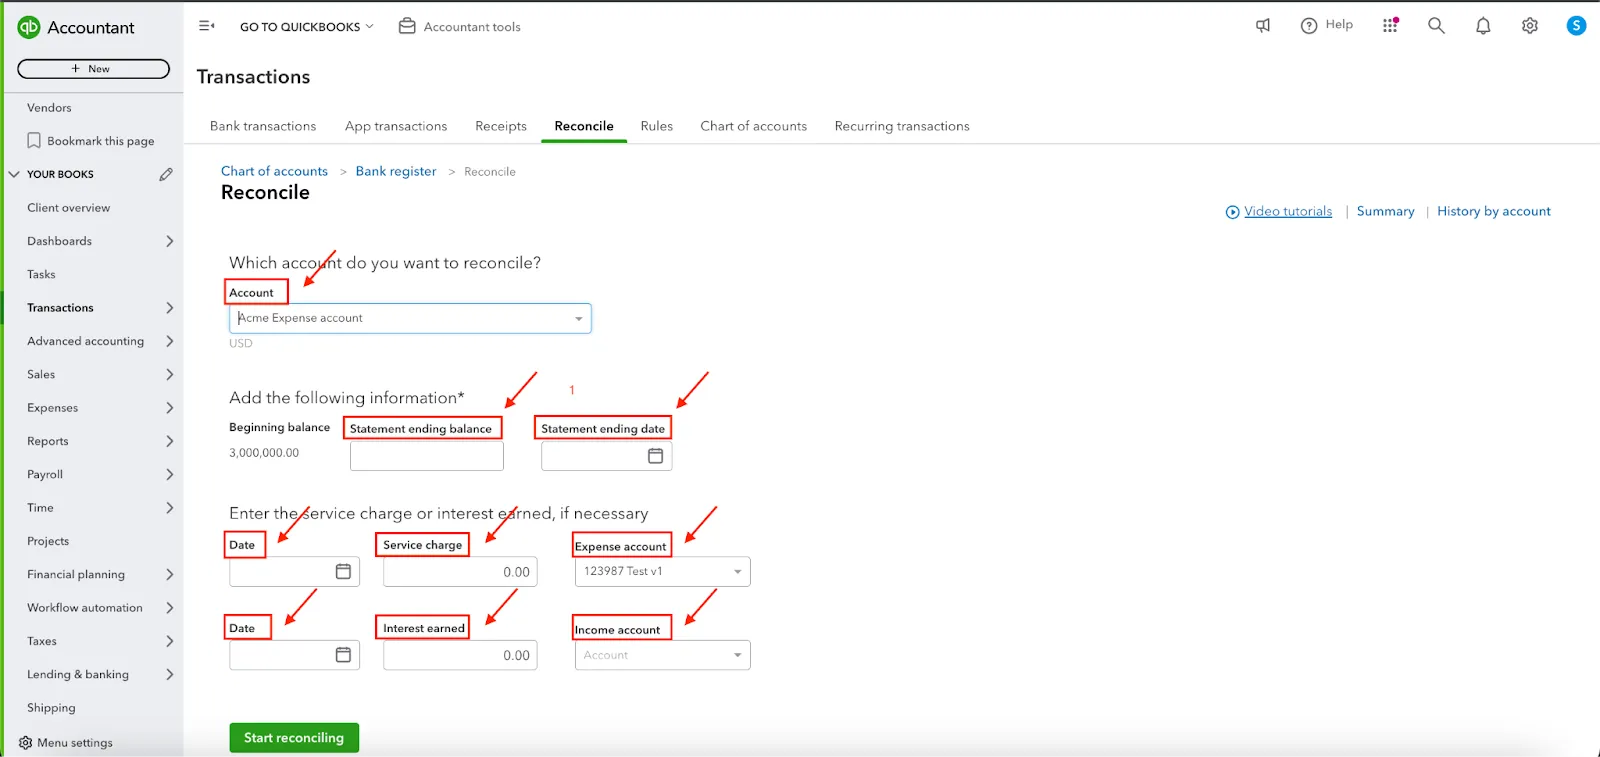Expand the Taxes sidebar submenu
The height and width of the screenshot is (757, 1600).
pos(169,641)
